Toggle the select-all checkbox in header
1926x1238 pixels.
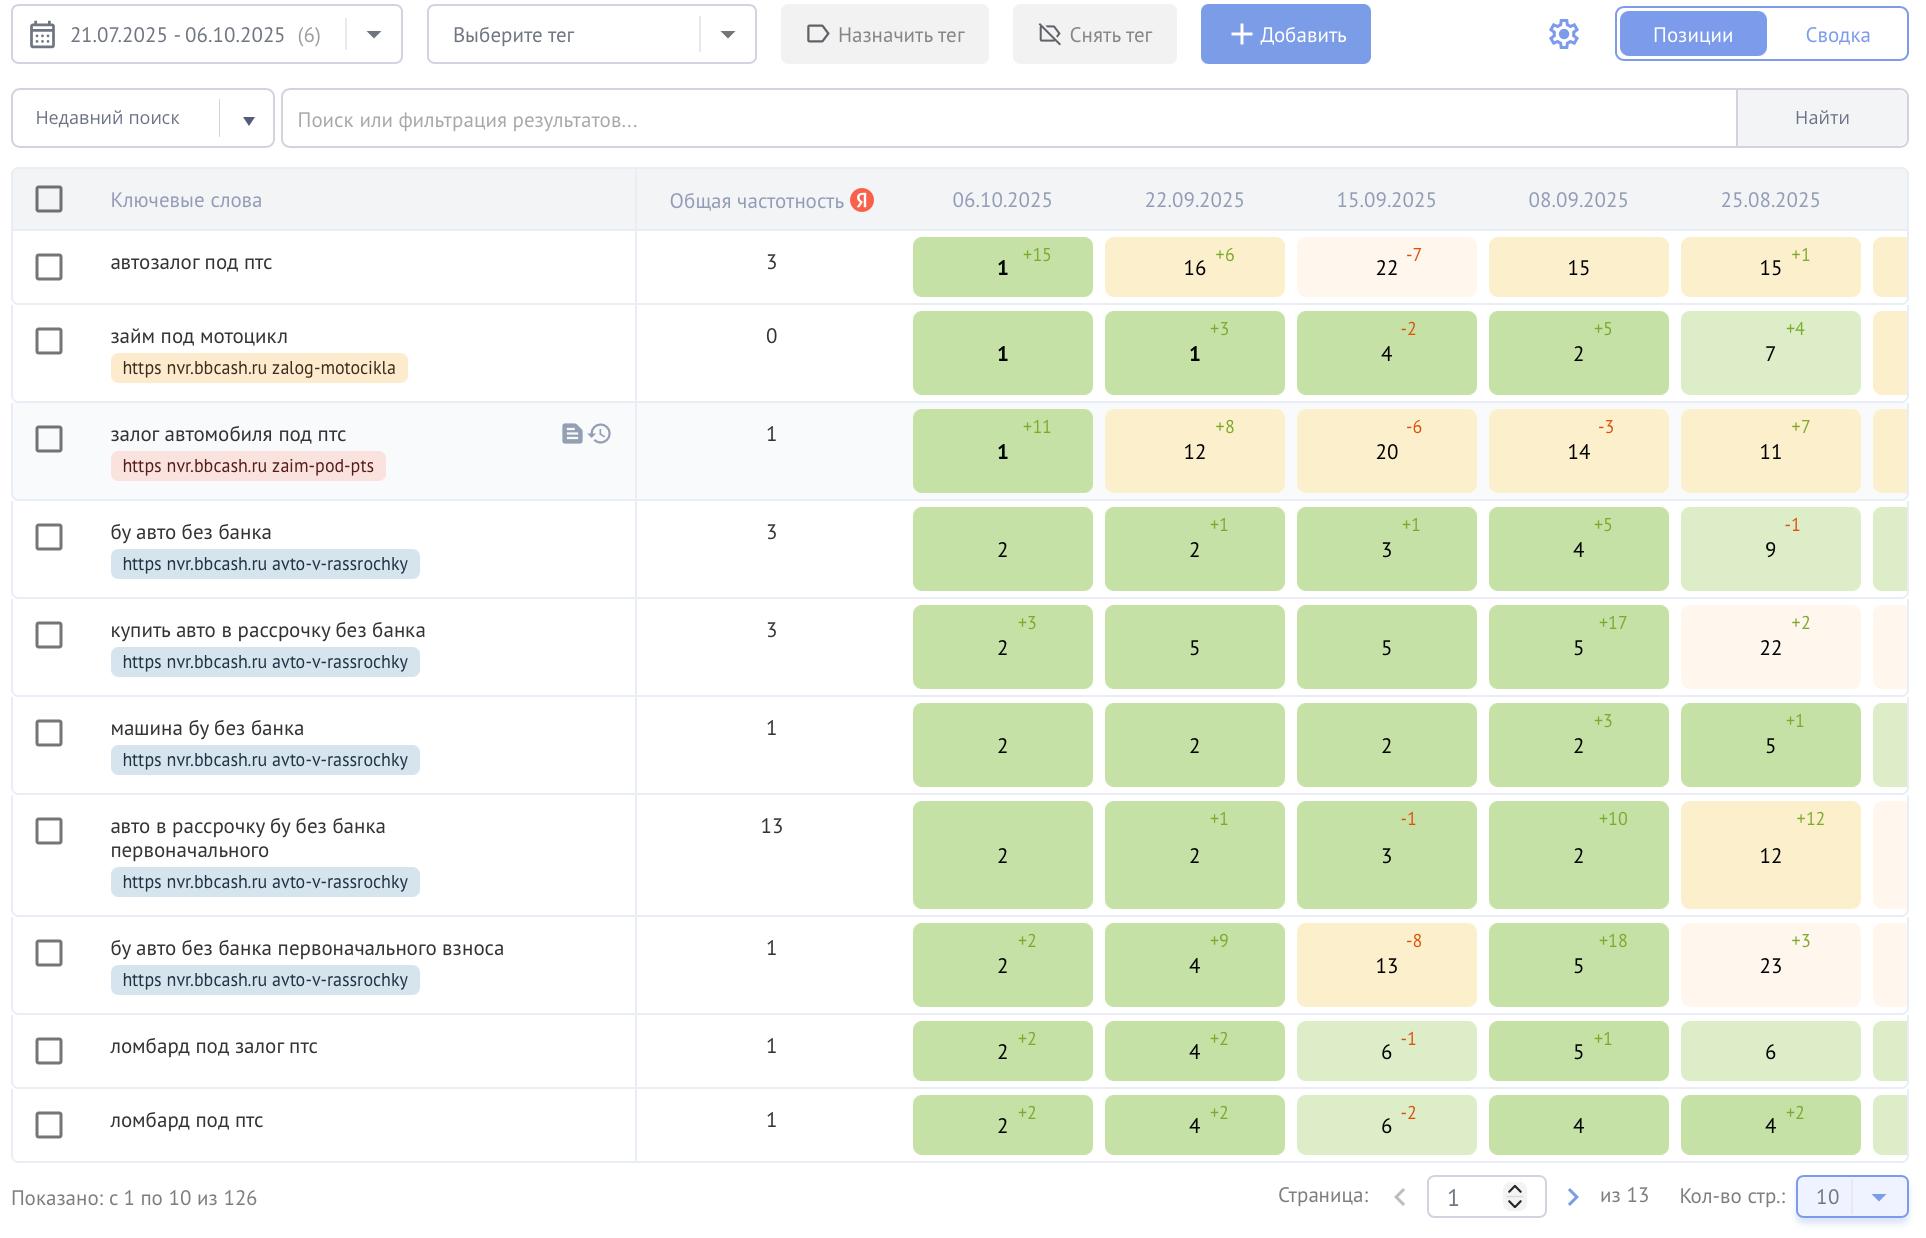pyautogui.click(x=49, y=199)
